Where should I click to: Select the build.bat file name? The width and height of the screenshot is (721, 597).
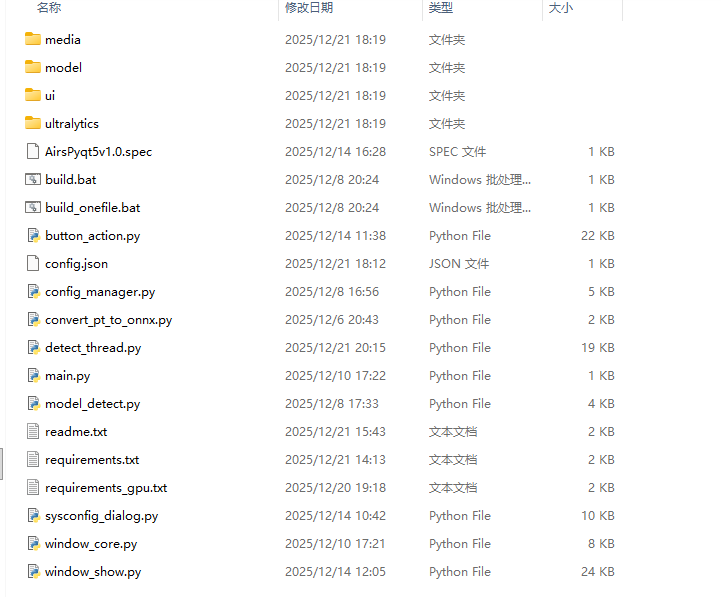(x=71, y=180)
